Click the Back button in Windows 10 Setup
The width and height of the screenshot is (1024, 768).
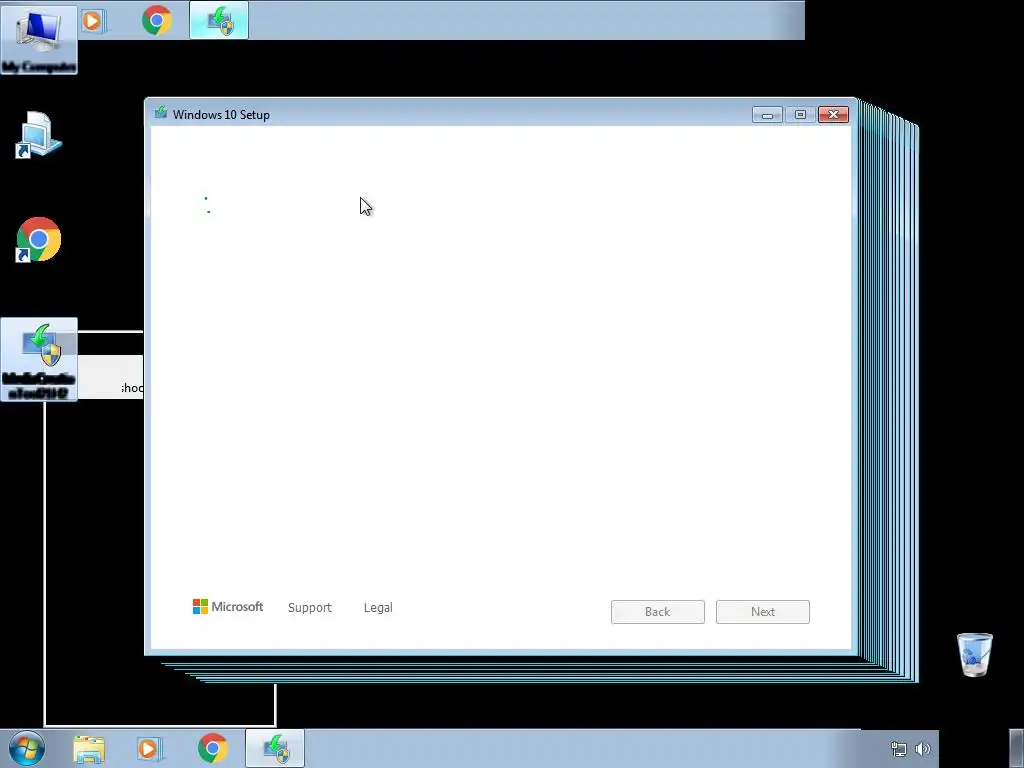[658, 612]
